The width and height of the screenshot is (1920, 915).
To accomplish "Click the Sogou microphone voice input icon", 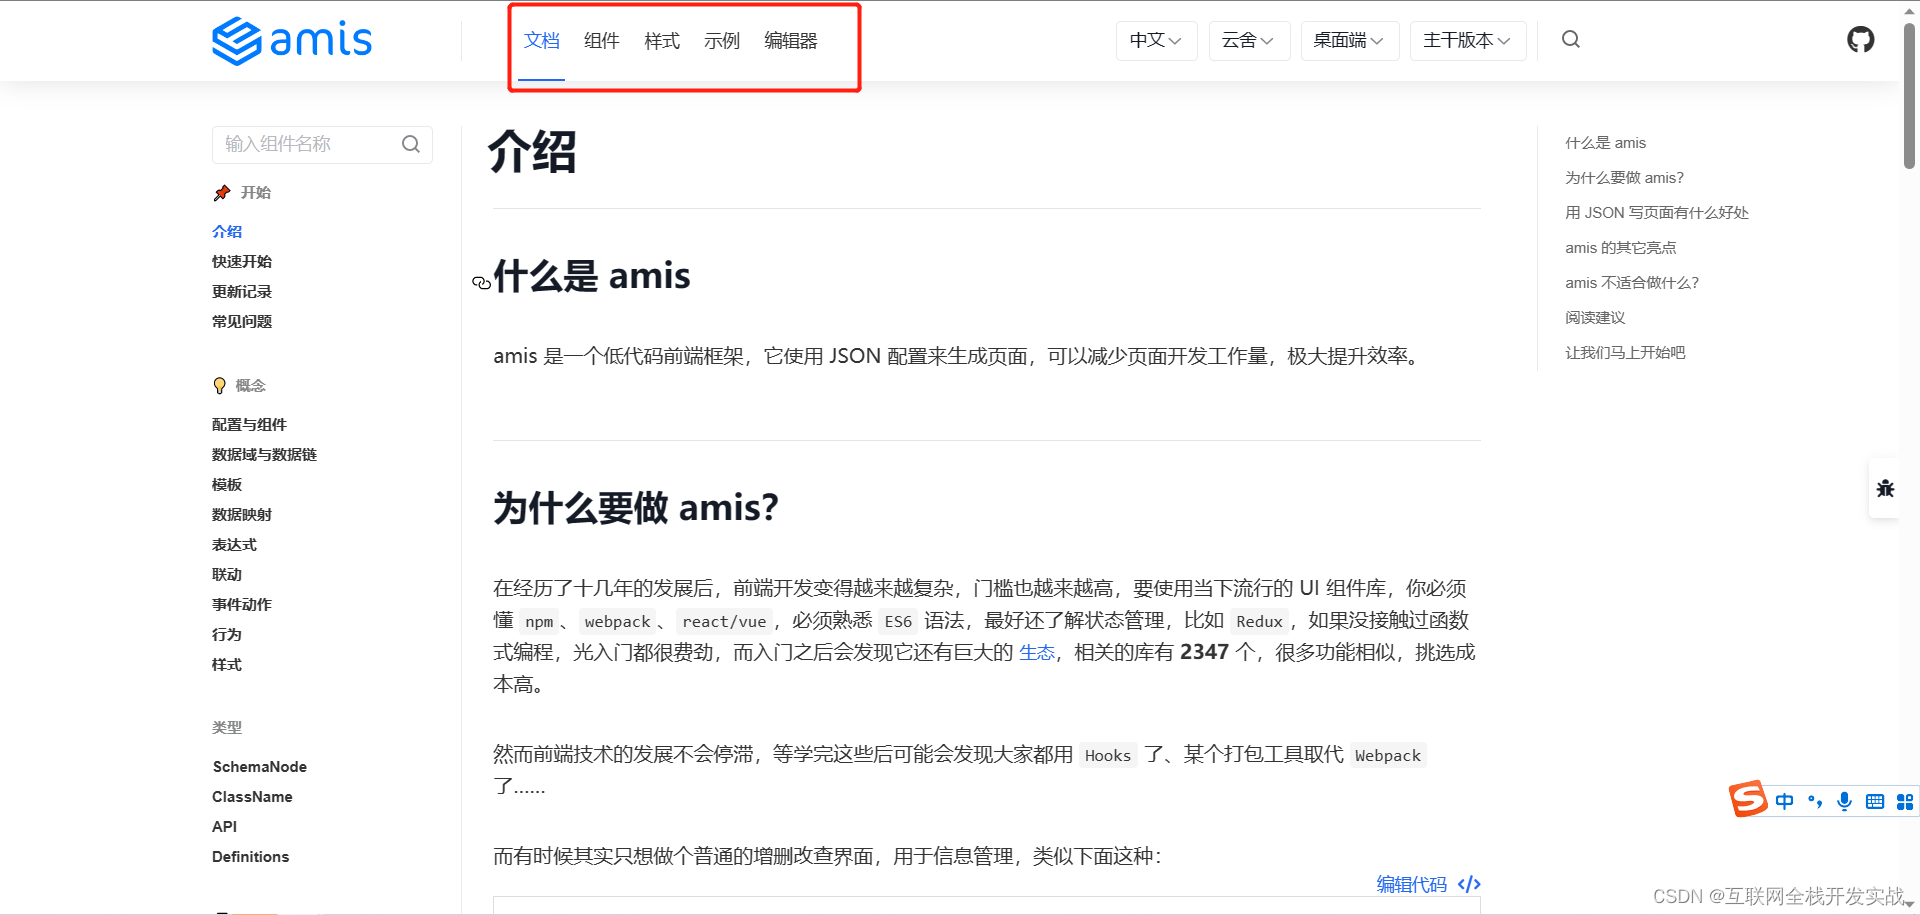I will pyautogui.click(x=1845, y=801).
